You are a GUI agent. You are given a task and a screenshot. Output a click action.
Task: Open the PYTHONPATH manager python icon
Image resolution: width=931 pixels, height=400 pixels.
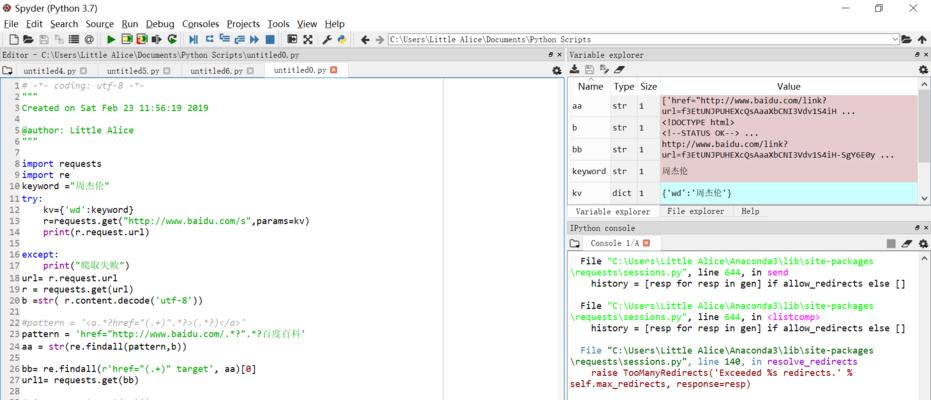click(342, 40)
